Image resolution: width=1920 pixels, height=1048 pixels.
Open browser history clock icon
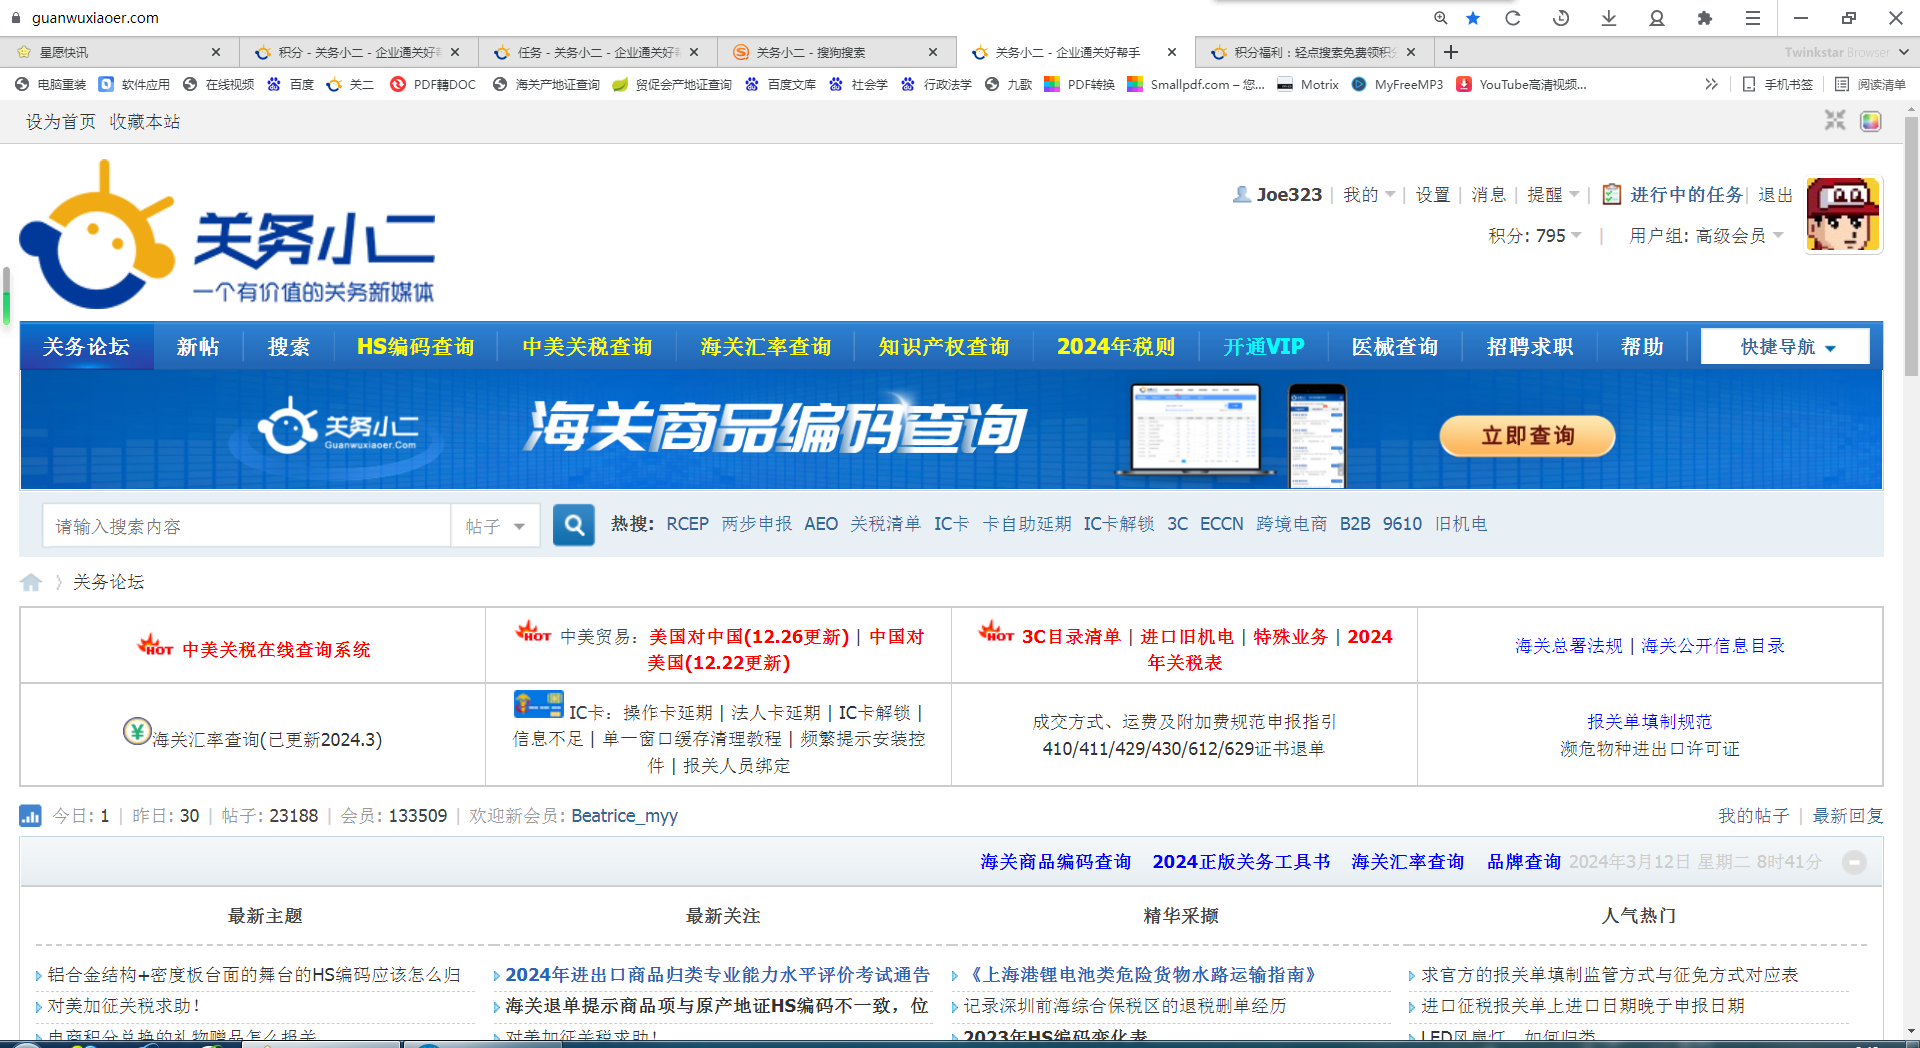tap(1561, 18)
